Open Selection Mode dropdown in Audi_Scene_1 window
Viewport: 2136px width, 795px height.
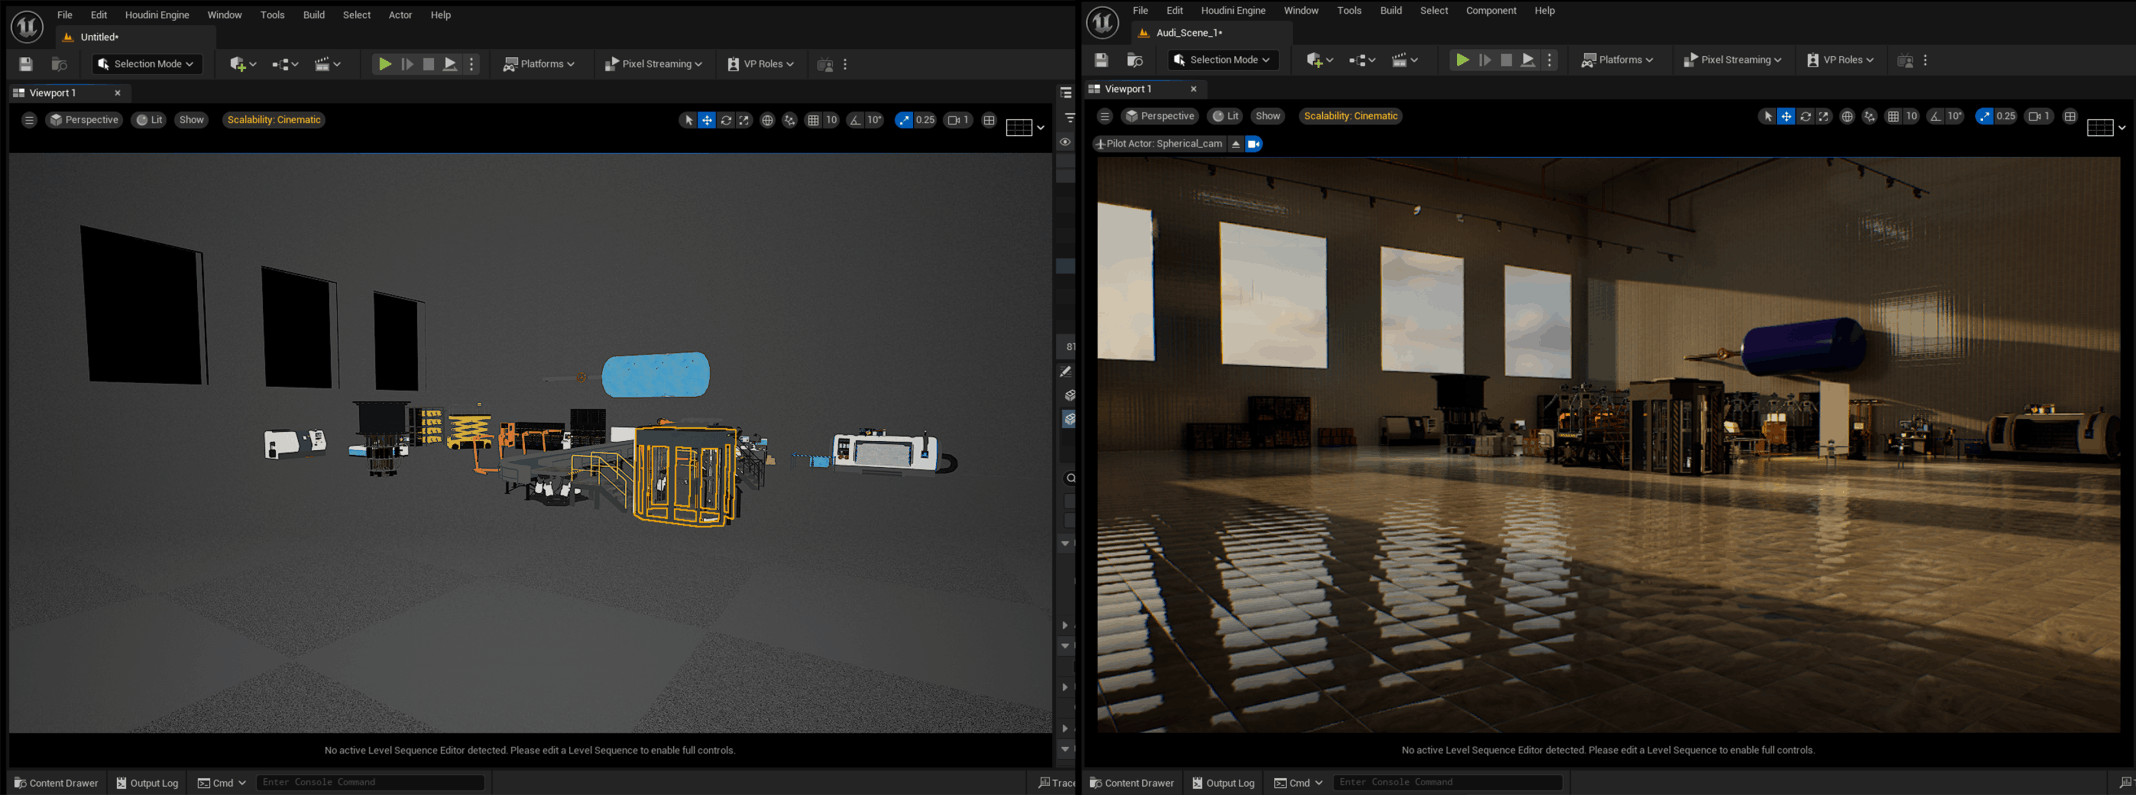[1224, 60]
